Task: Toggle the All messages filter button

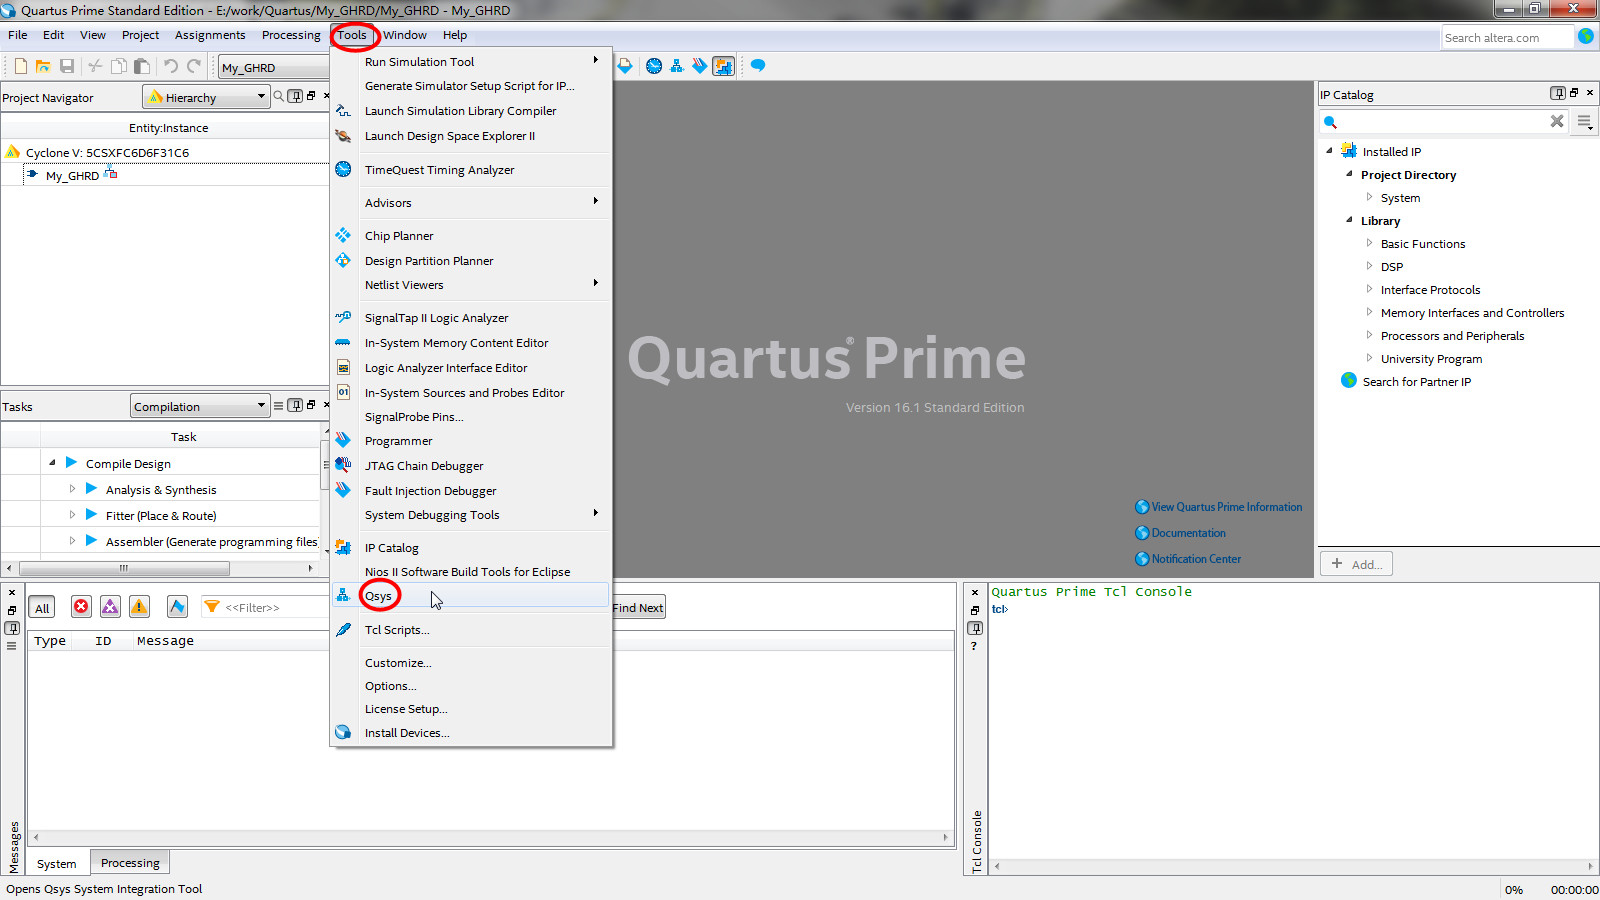Action: pos(42,608)
